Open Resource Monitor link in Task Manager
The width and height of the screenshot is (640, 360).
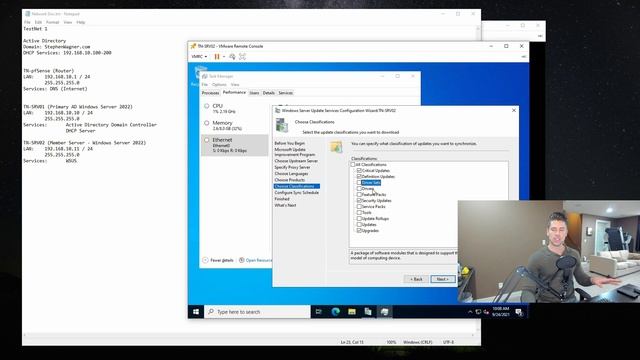point(256,260)
